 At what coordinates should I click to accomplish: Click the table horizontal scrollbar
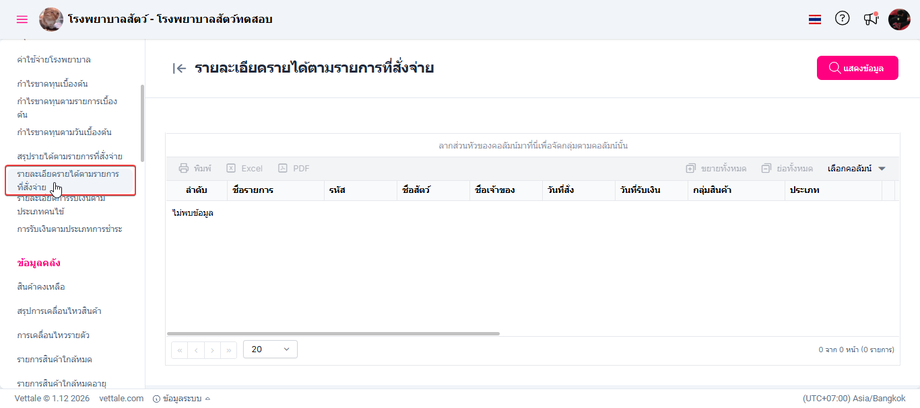pos(333,333)
